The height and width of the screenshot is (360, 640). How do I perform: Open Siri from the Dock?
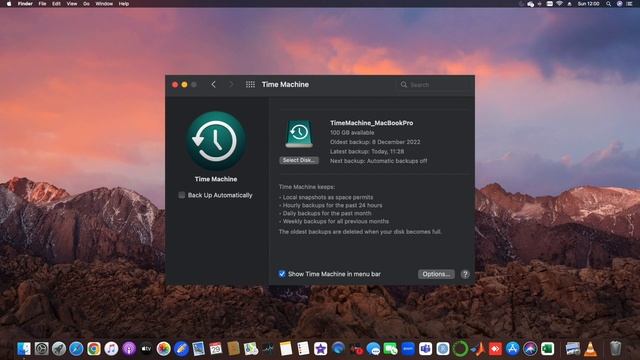(530, 349)
